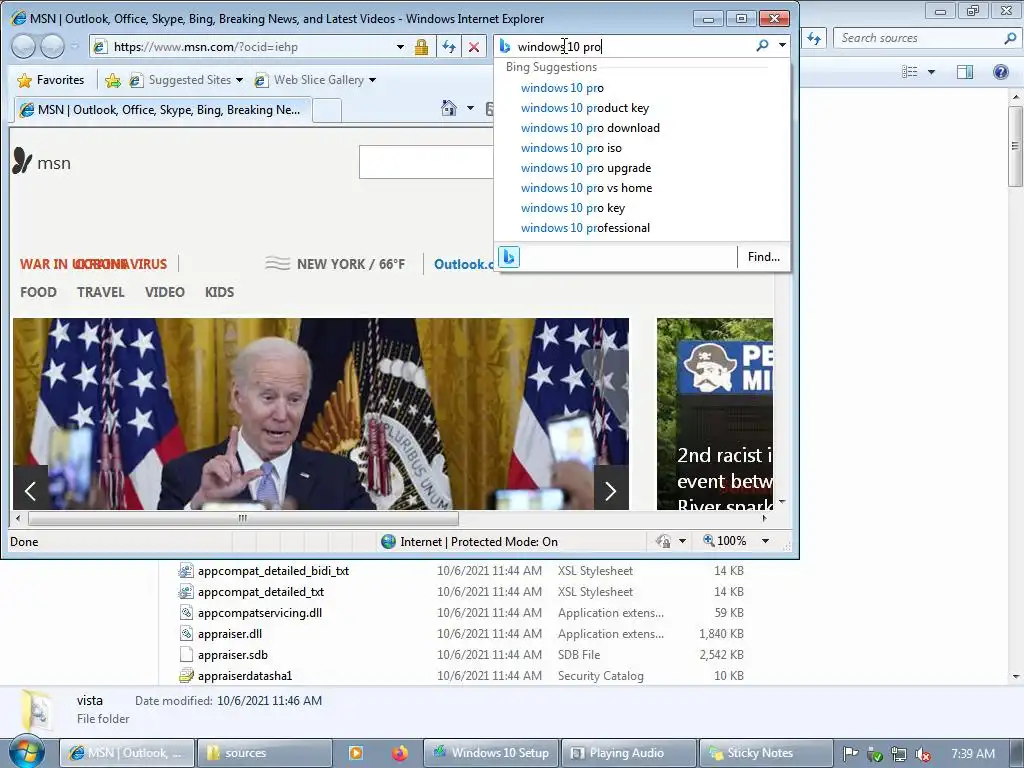Click the muted volume tray icon

coord(923,754)
